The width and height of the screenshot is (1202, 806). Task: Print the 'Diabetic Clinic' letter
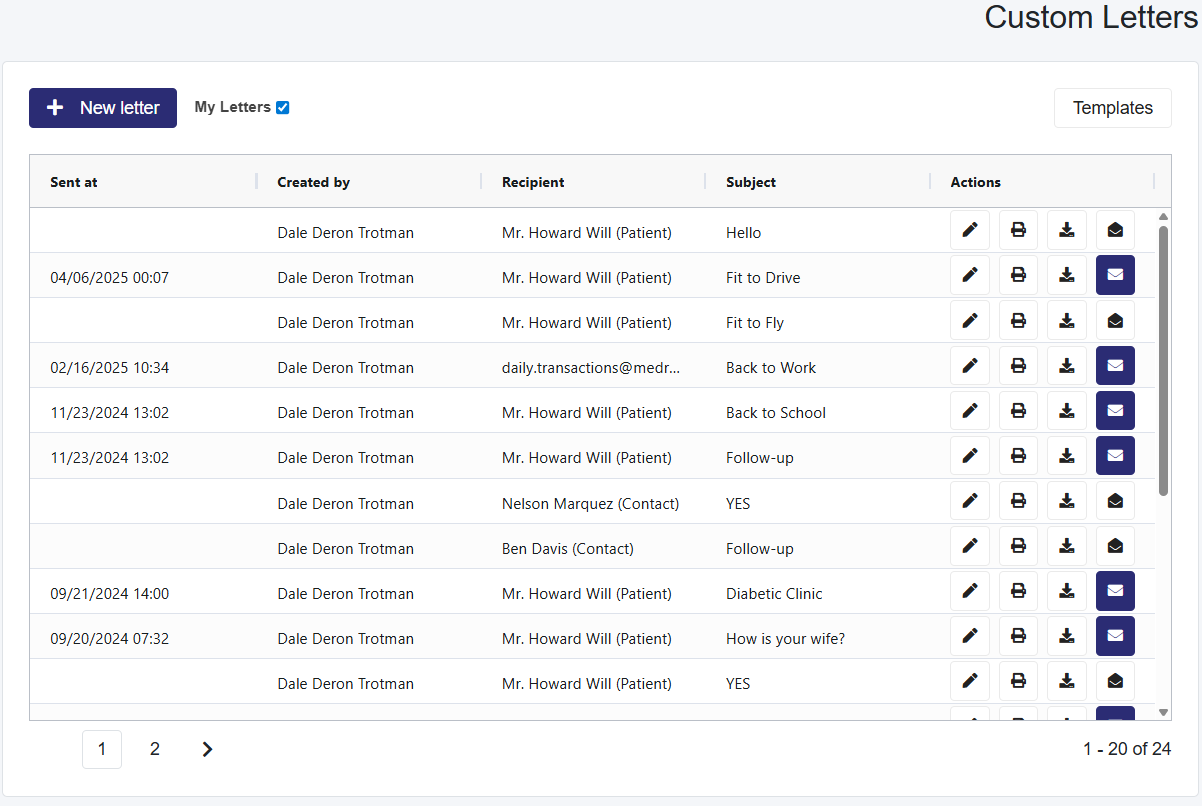[x=1018, y=591]
